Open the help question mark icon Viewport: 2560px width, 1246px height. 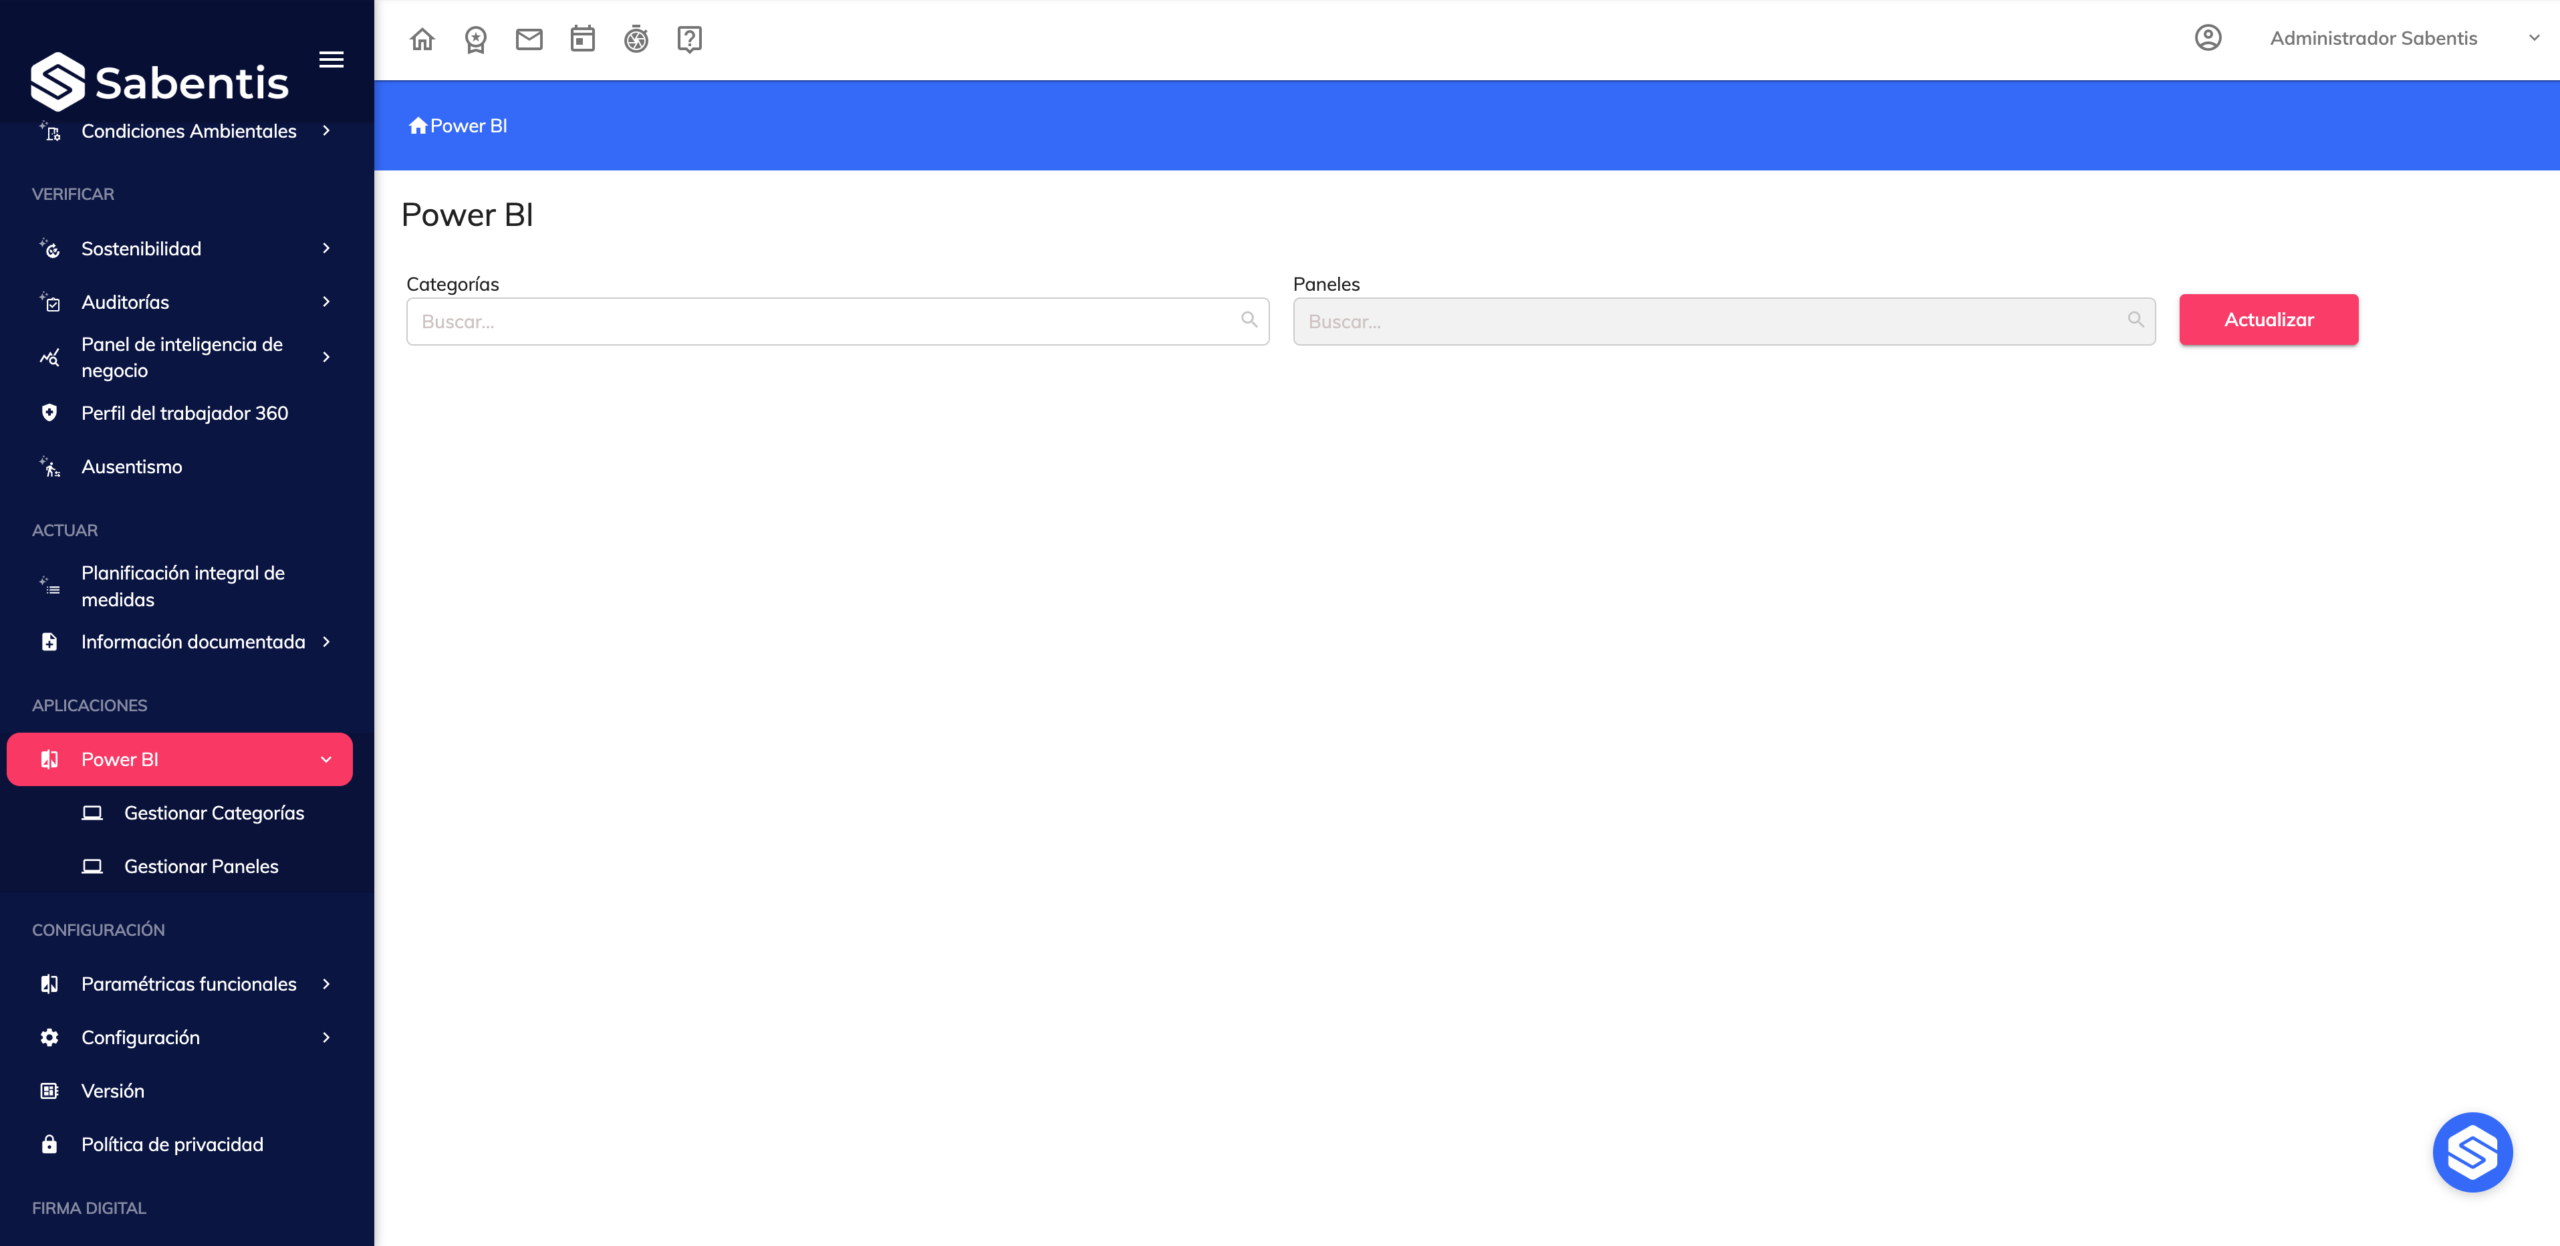(x=689, y=39)
